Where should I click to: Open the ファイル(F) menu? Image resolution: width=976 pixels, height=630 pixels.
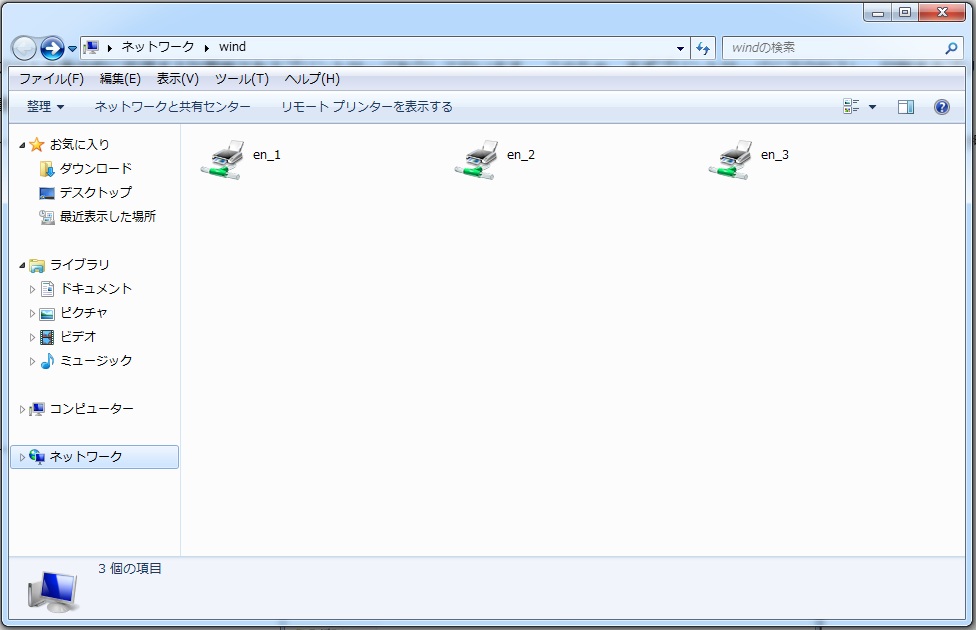51,78
